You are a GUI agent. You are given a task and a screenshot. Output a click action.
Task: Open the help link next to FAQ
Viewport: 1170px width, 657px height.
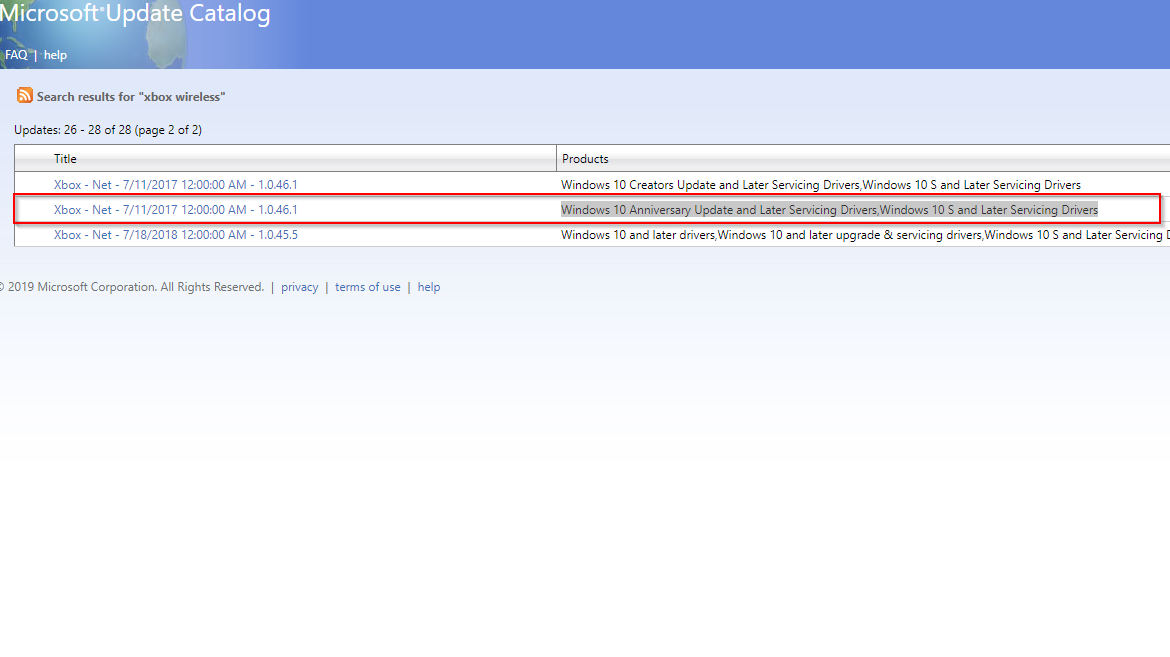click(x=55, y=55)
